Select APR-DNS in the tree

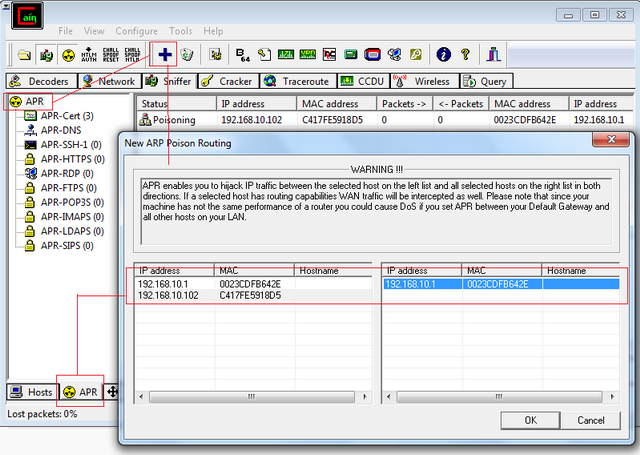61,130
